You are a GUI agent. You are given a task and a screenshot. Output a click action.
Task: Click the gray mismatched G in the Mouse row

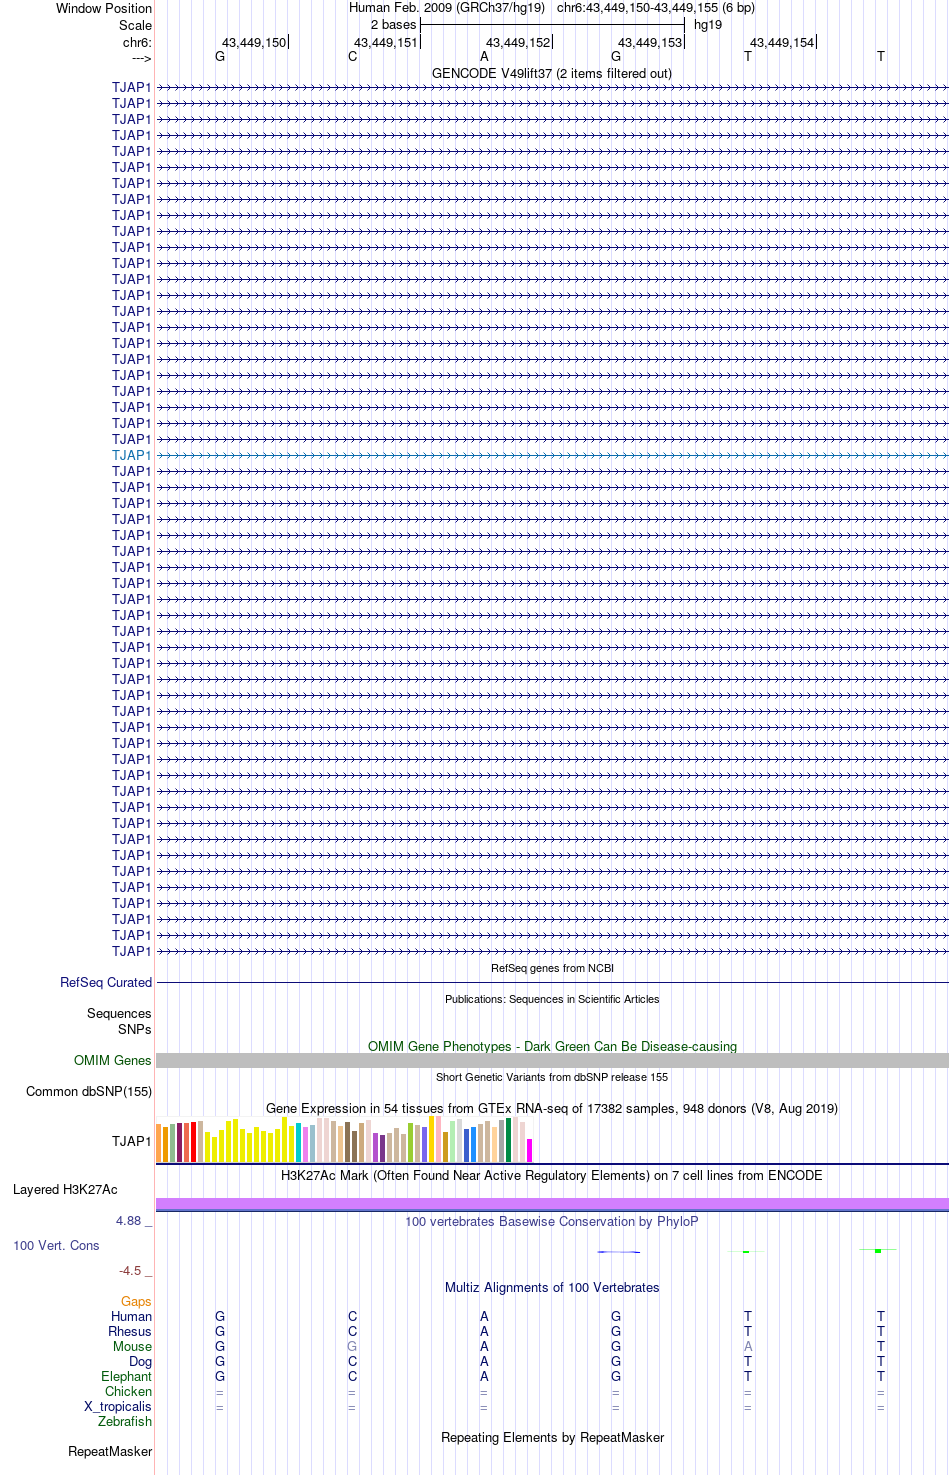point(352,1347)
